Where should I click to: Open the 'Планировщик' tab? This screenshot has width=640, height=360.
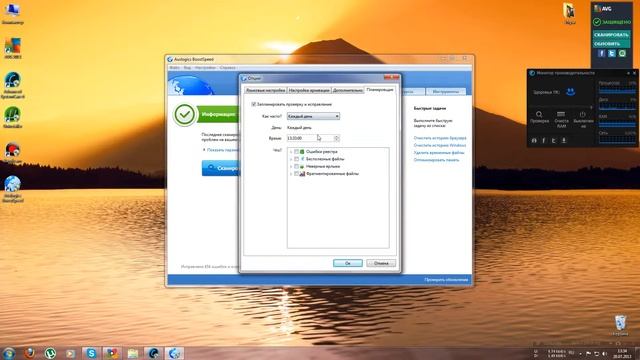[x=380, y=89]
